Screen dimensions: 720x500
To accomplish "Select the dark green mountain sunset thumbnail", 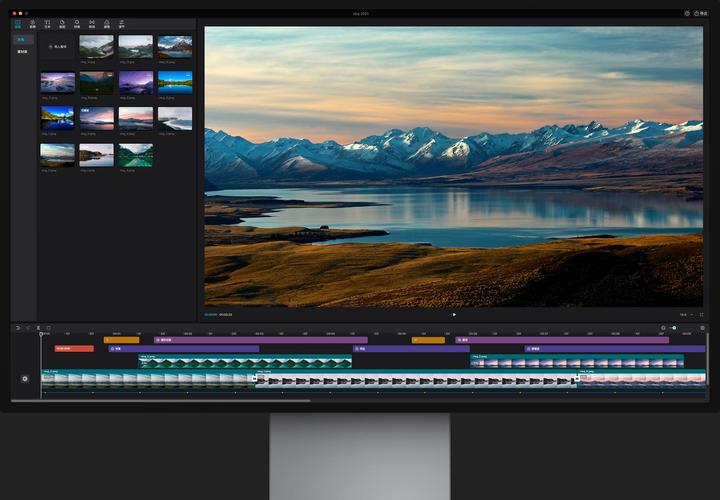I will click(x=96, y=83).
